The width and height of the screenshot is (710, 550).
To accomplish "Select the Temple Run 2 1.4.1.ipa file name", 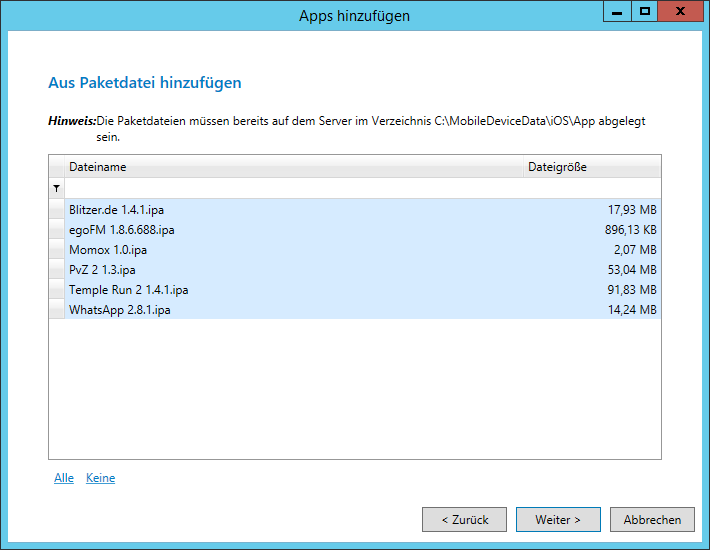I will pyautogui.click(x=128, y=290).
